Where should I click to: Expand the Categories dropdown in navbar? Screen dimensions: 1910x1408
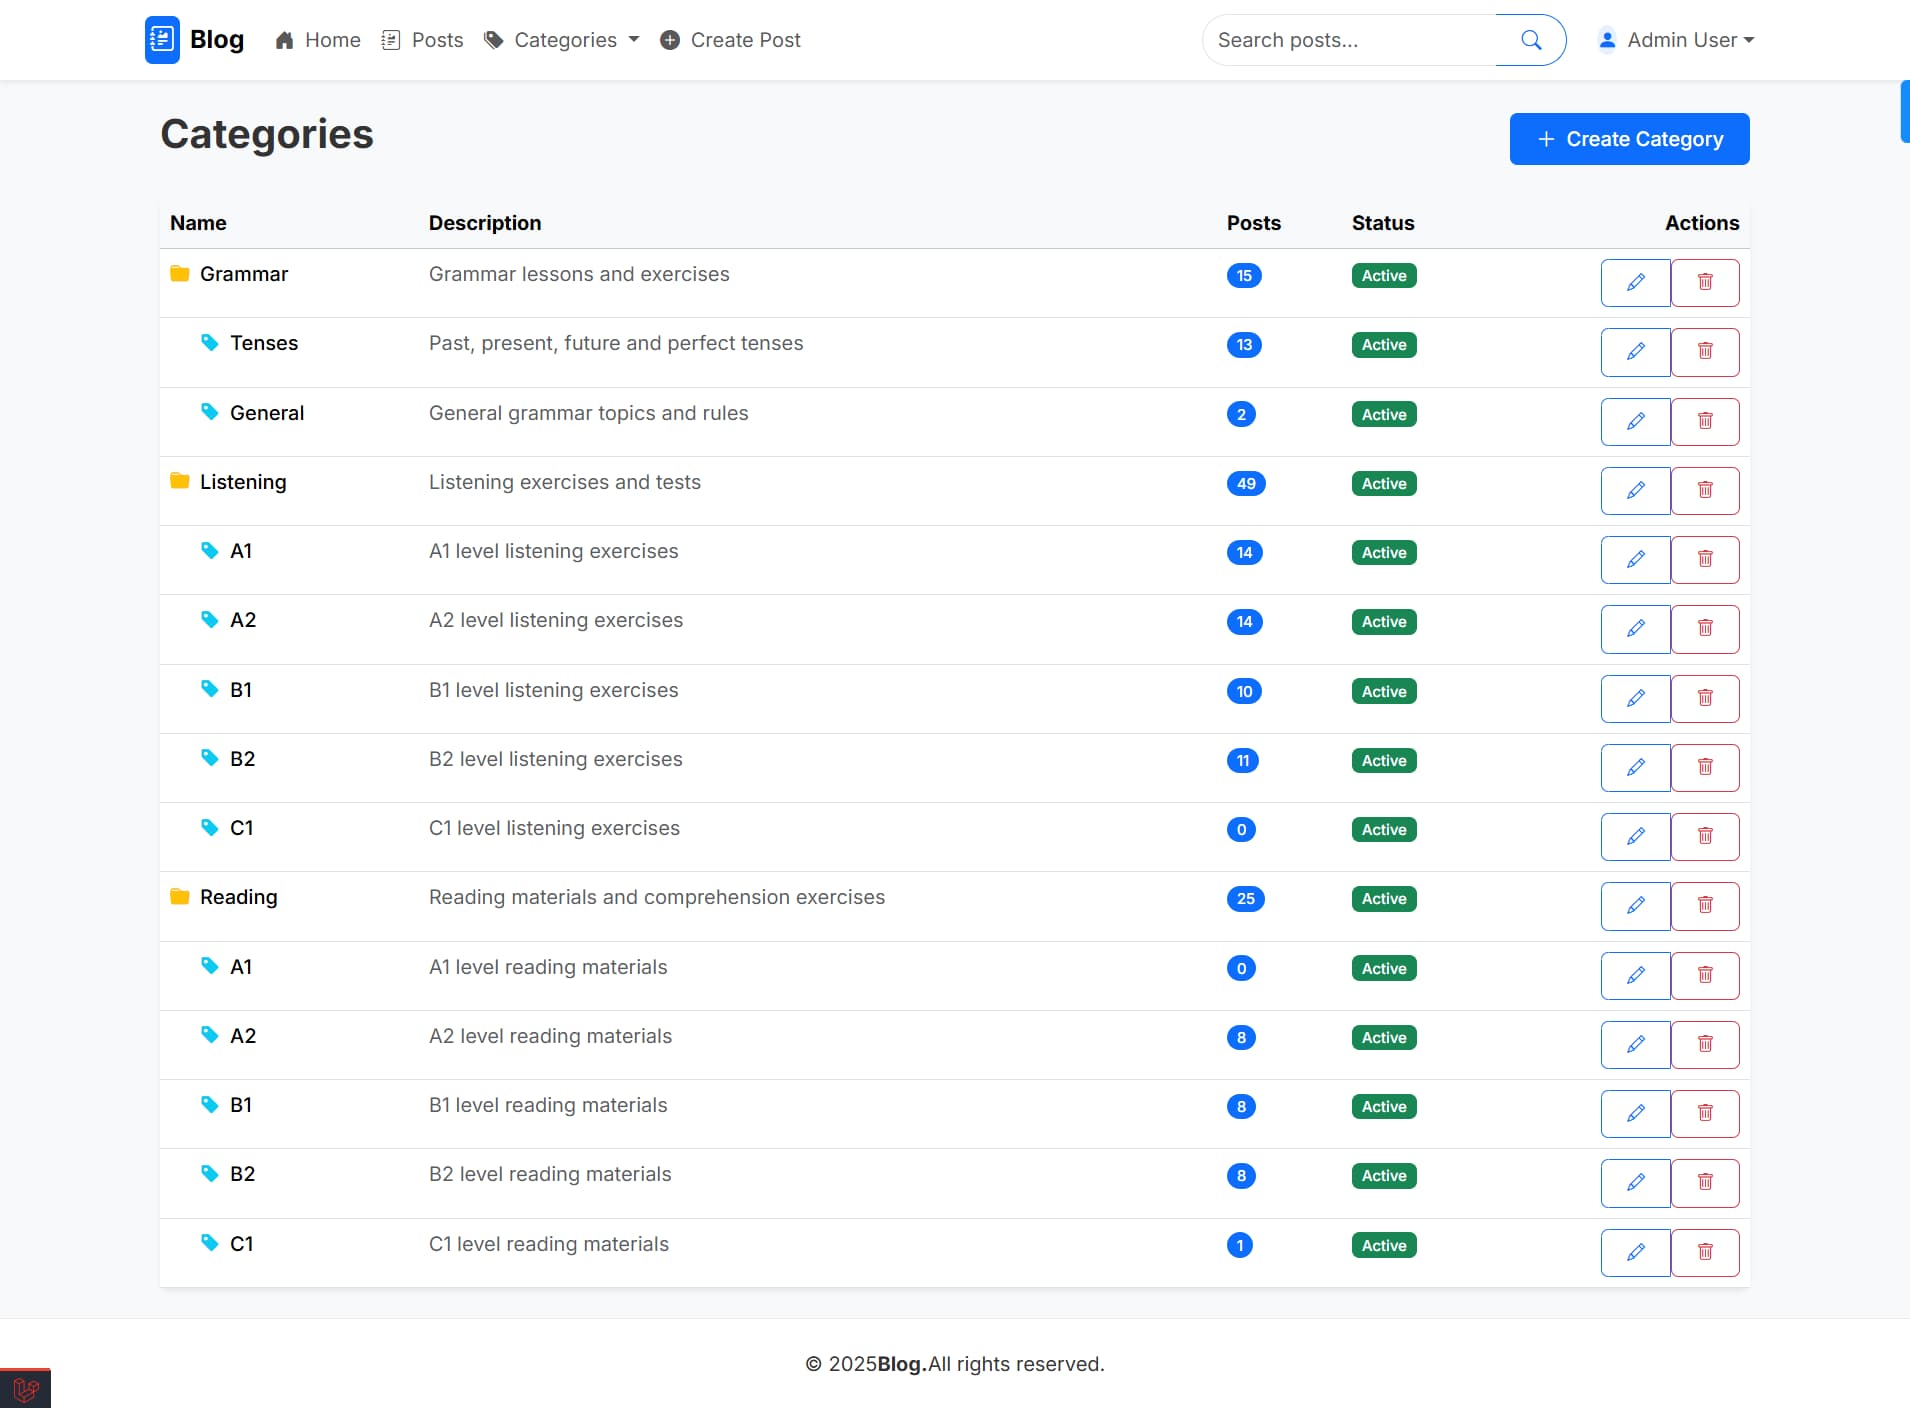tap(562, 40)
